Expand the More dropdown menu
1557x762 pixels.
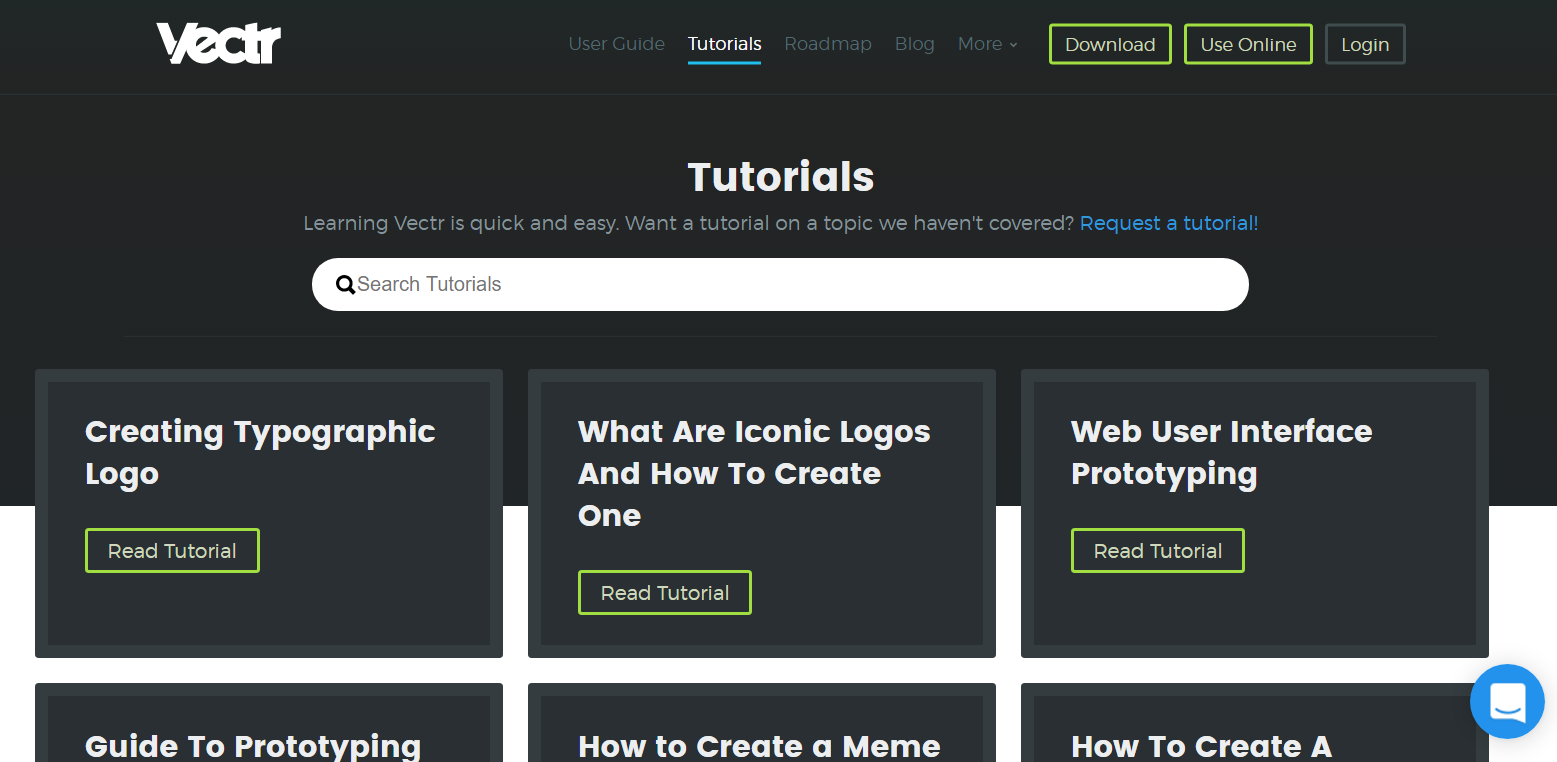pos(987,44)
